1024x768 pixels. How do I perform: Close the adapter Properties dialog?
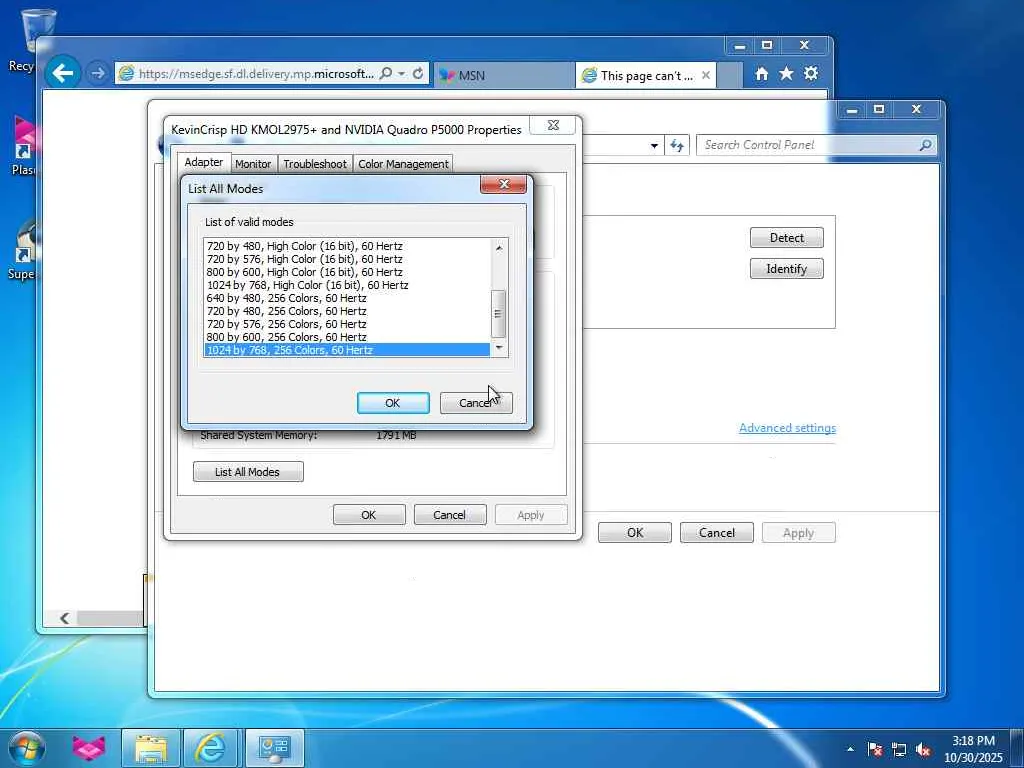pos(553,125)
